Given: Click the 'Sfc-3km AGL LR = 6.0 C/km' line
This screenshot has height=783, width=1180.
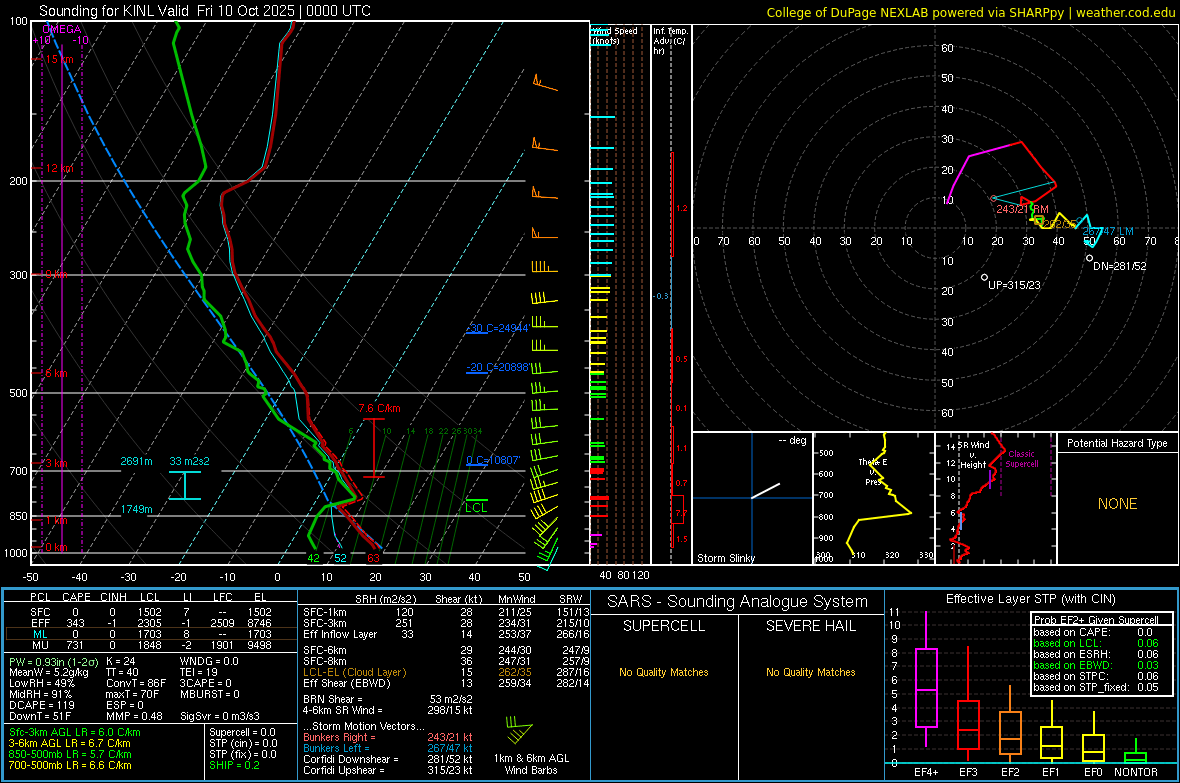Looking at the screenshot, I should [x=75, y=732].
